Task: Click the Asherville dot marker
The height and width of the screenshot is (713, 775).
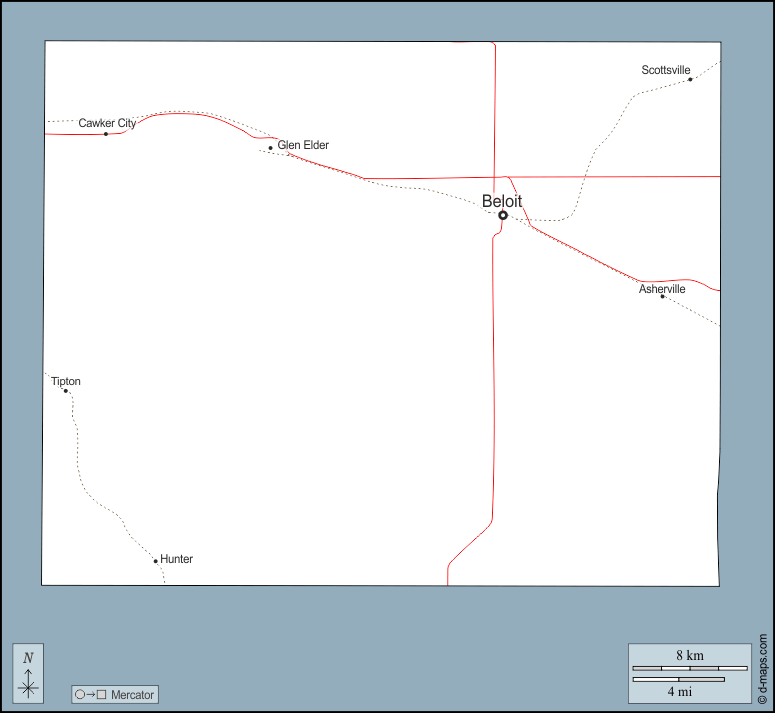Action: point(662,296)
